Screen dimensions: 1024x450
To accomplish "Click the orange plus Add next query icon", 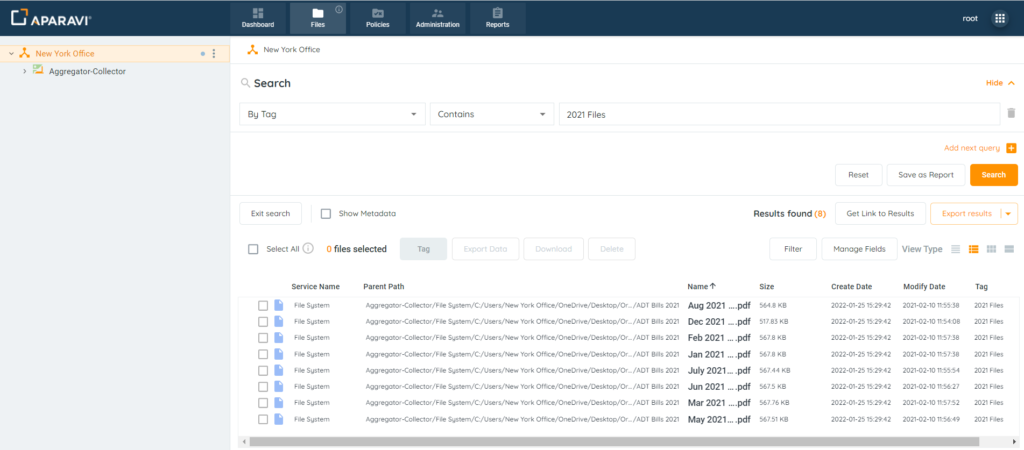I will tap(1011, 148).
